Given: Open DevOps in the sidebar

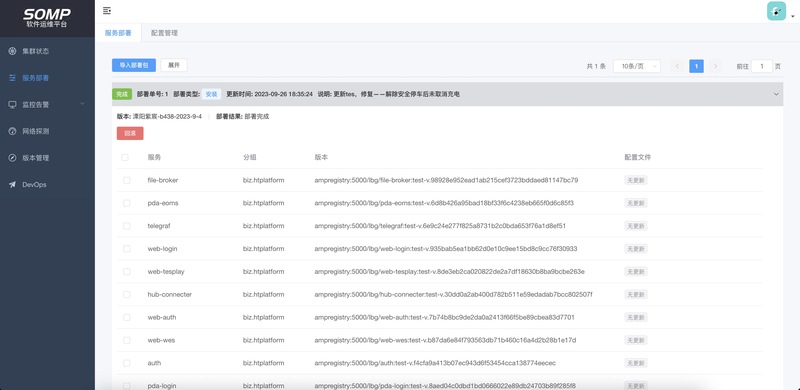Looking at the screenshot, I should click(x=47, y=184).
